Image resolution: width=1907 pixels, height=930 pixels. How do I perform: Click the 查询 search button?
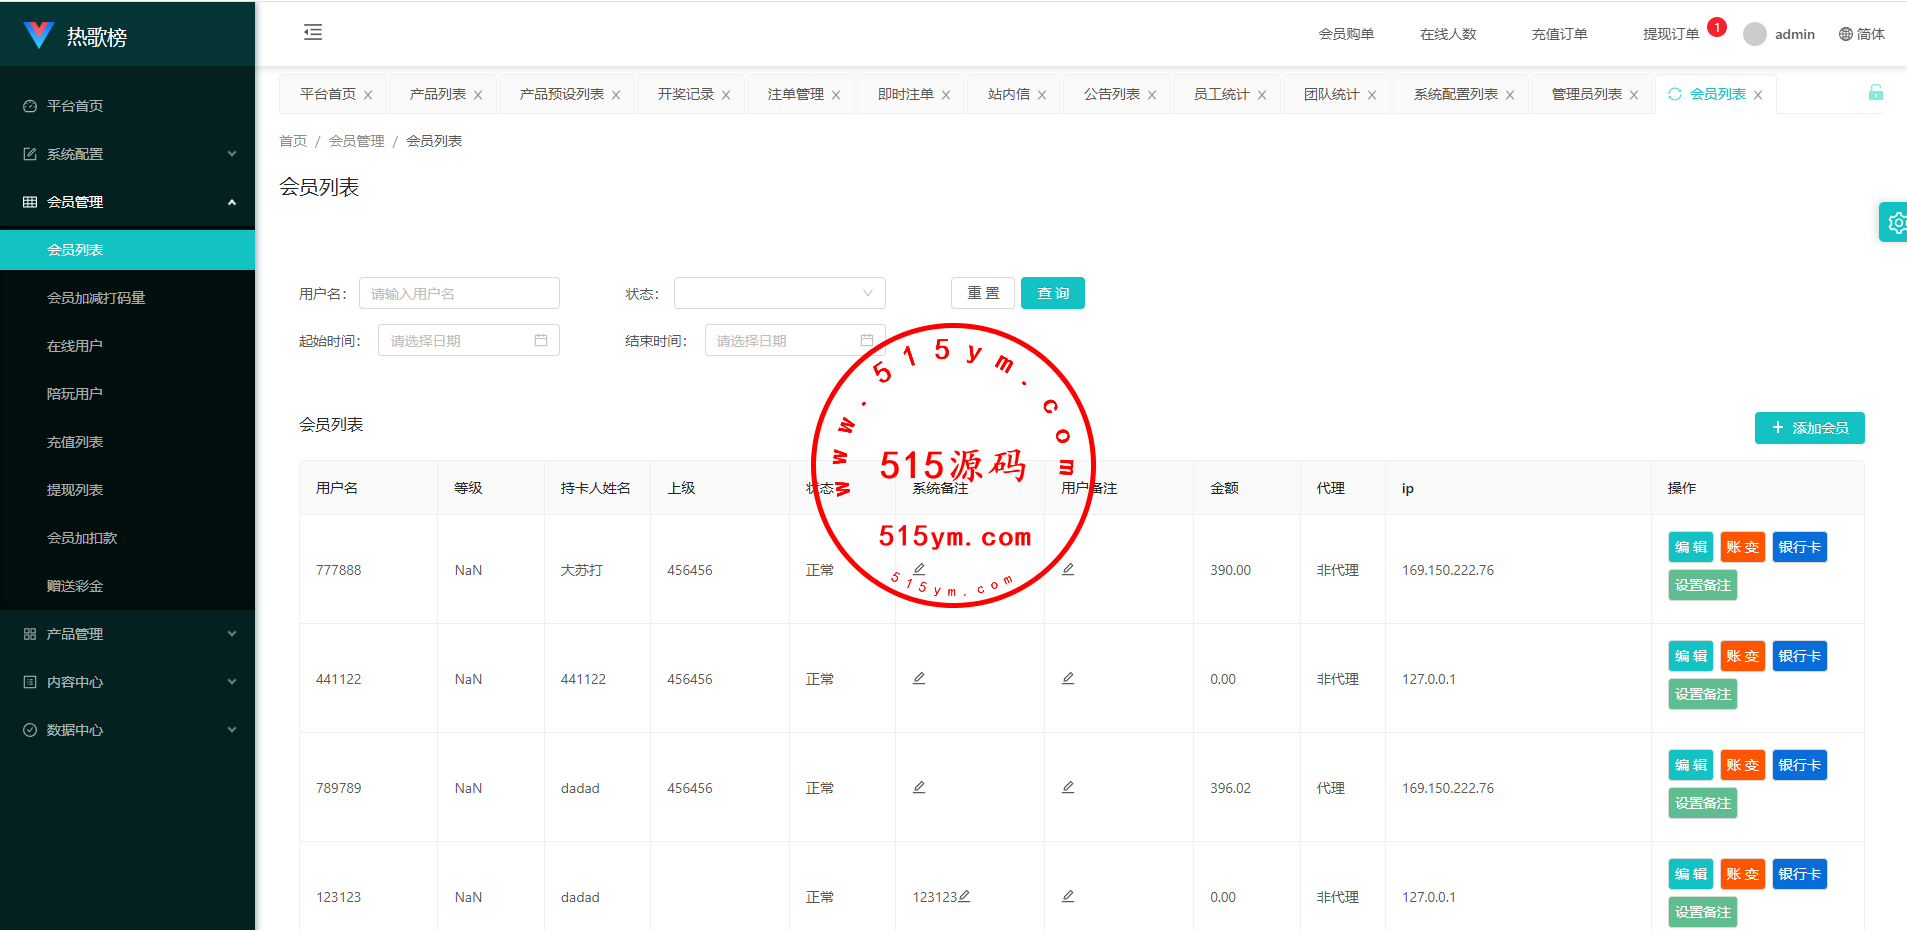pos(1053,293)
